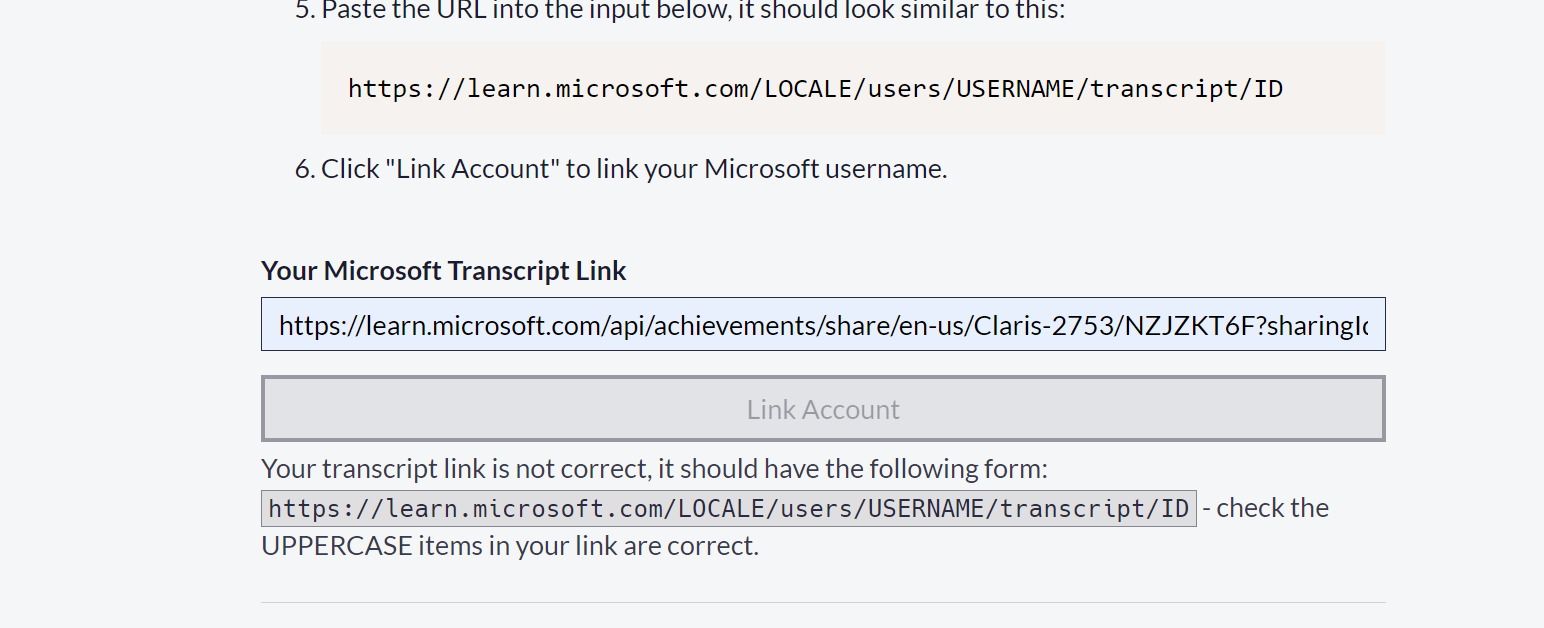1544x628 pixels.
Task: Click "LOCALE" in the step 5 example URL
Action: pyautogui.click(x=806, y=89)
